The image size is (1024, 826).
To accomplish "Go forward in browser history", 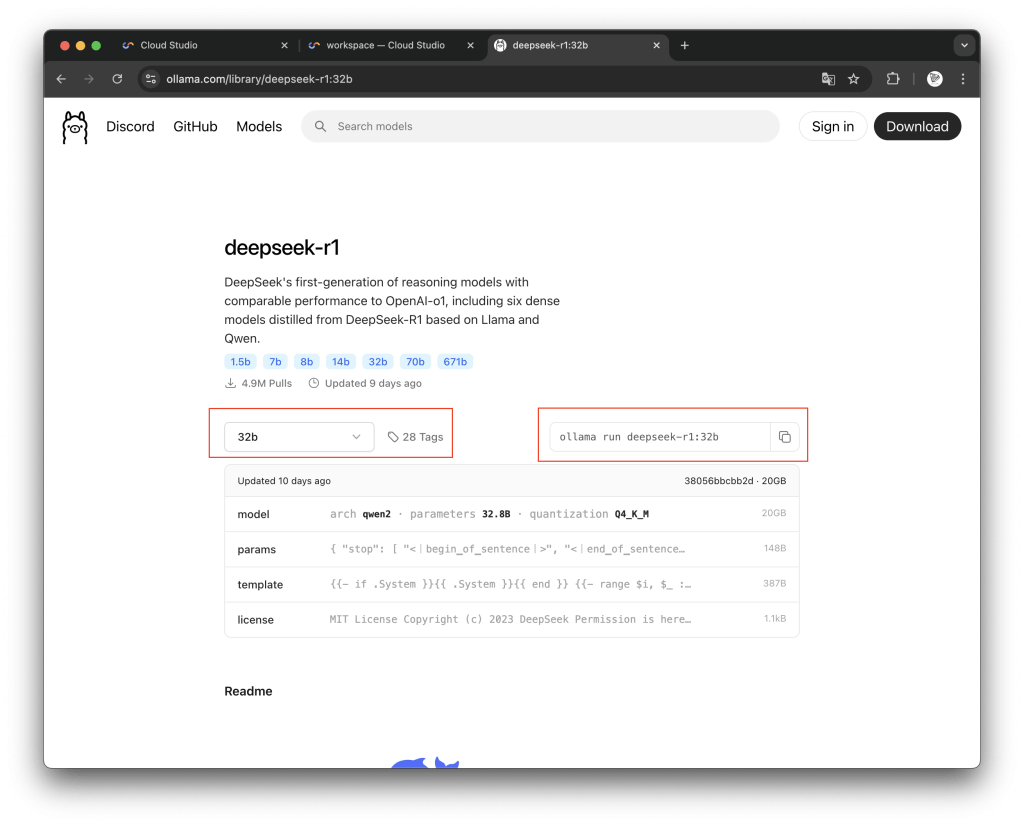I will 89,79.
